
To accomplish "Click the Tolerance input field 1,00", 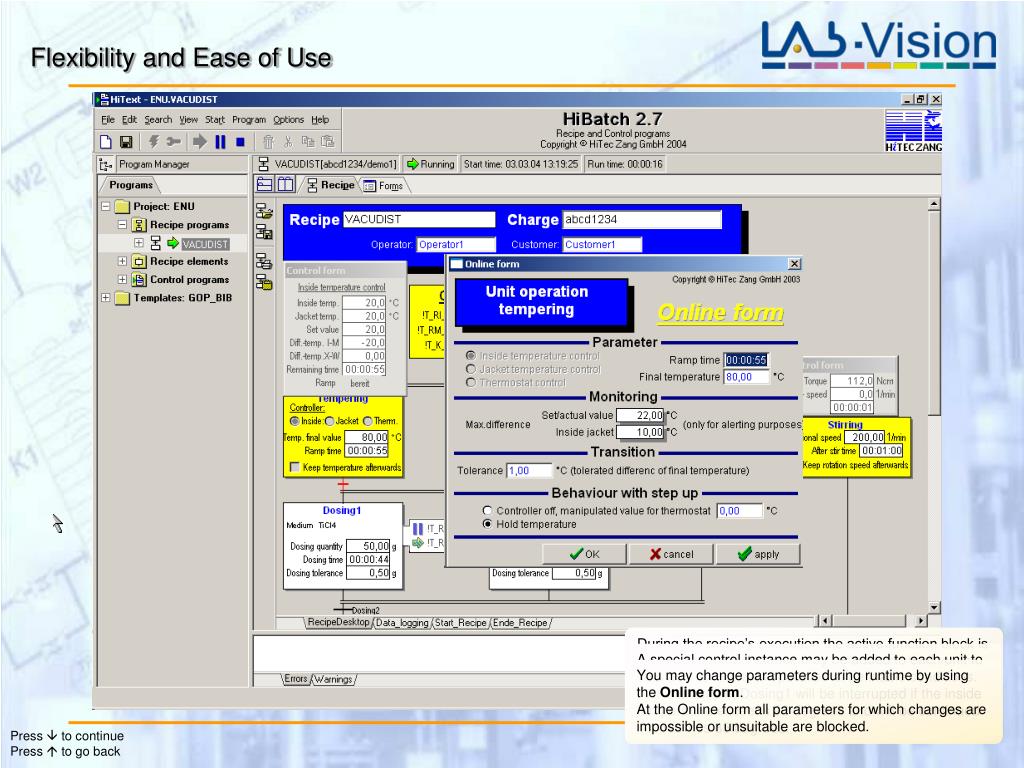I will click(529, 470).
